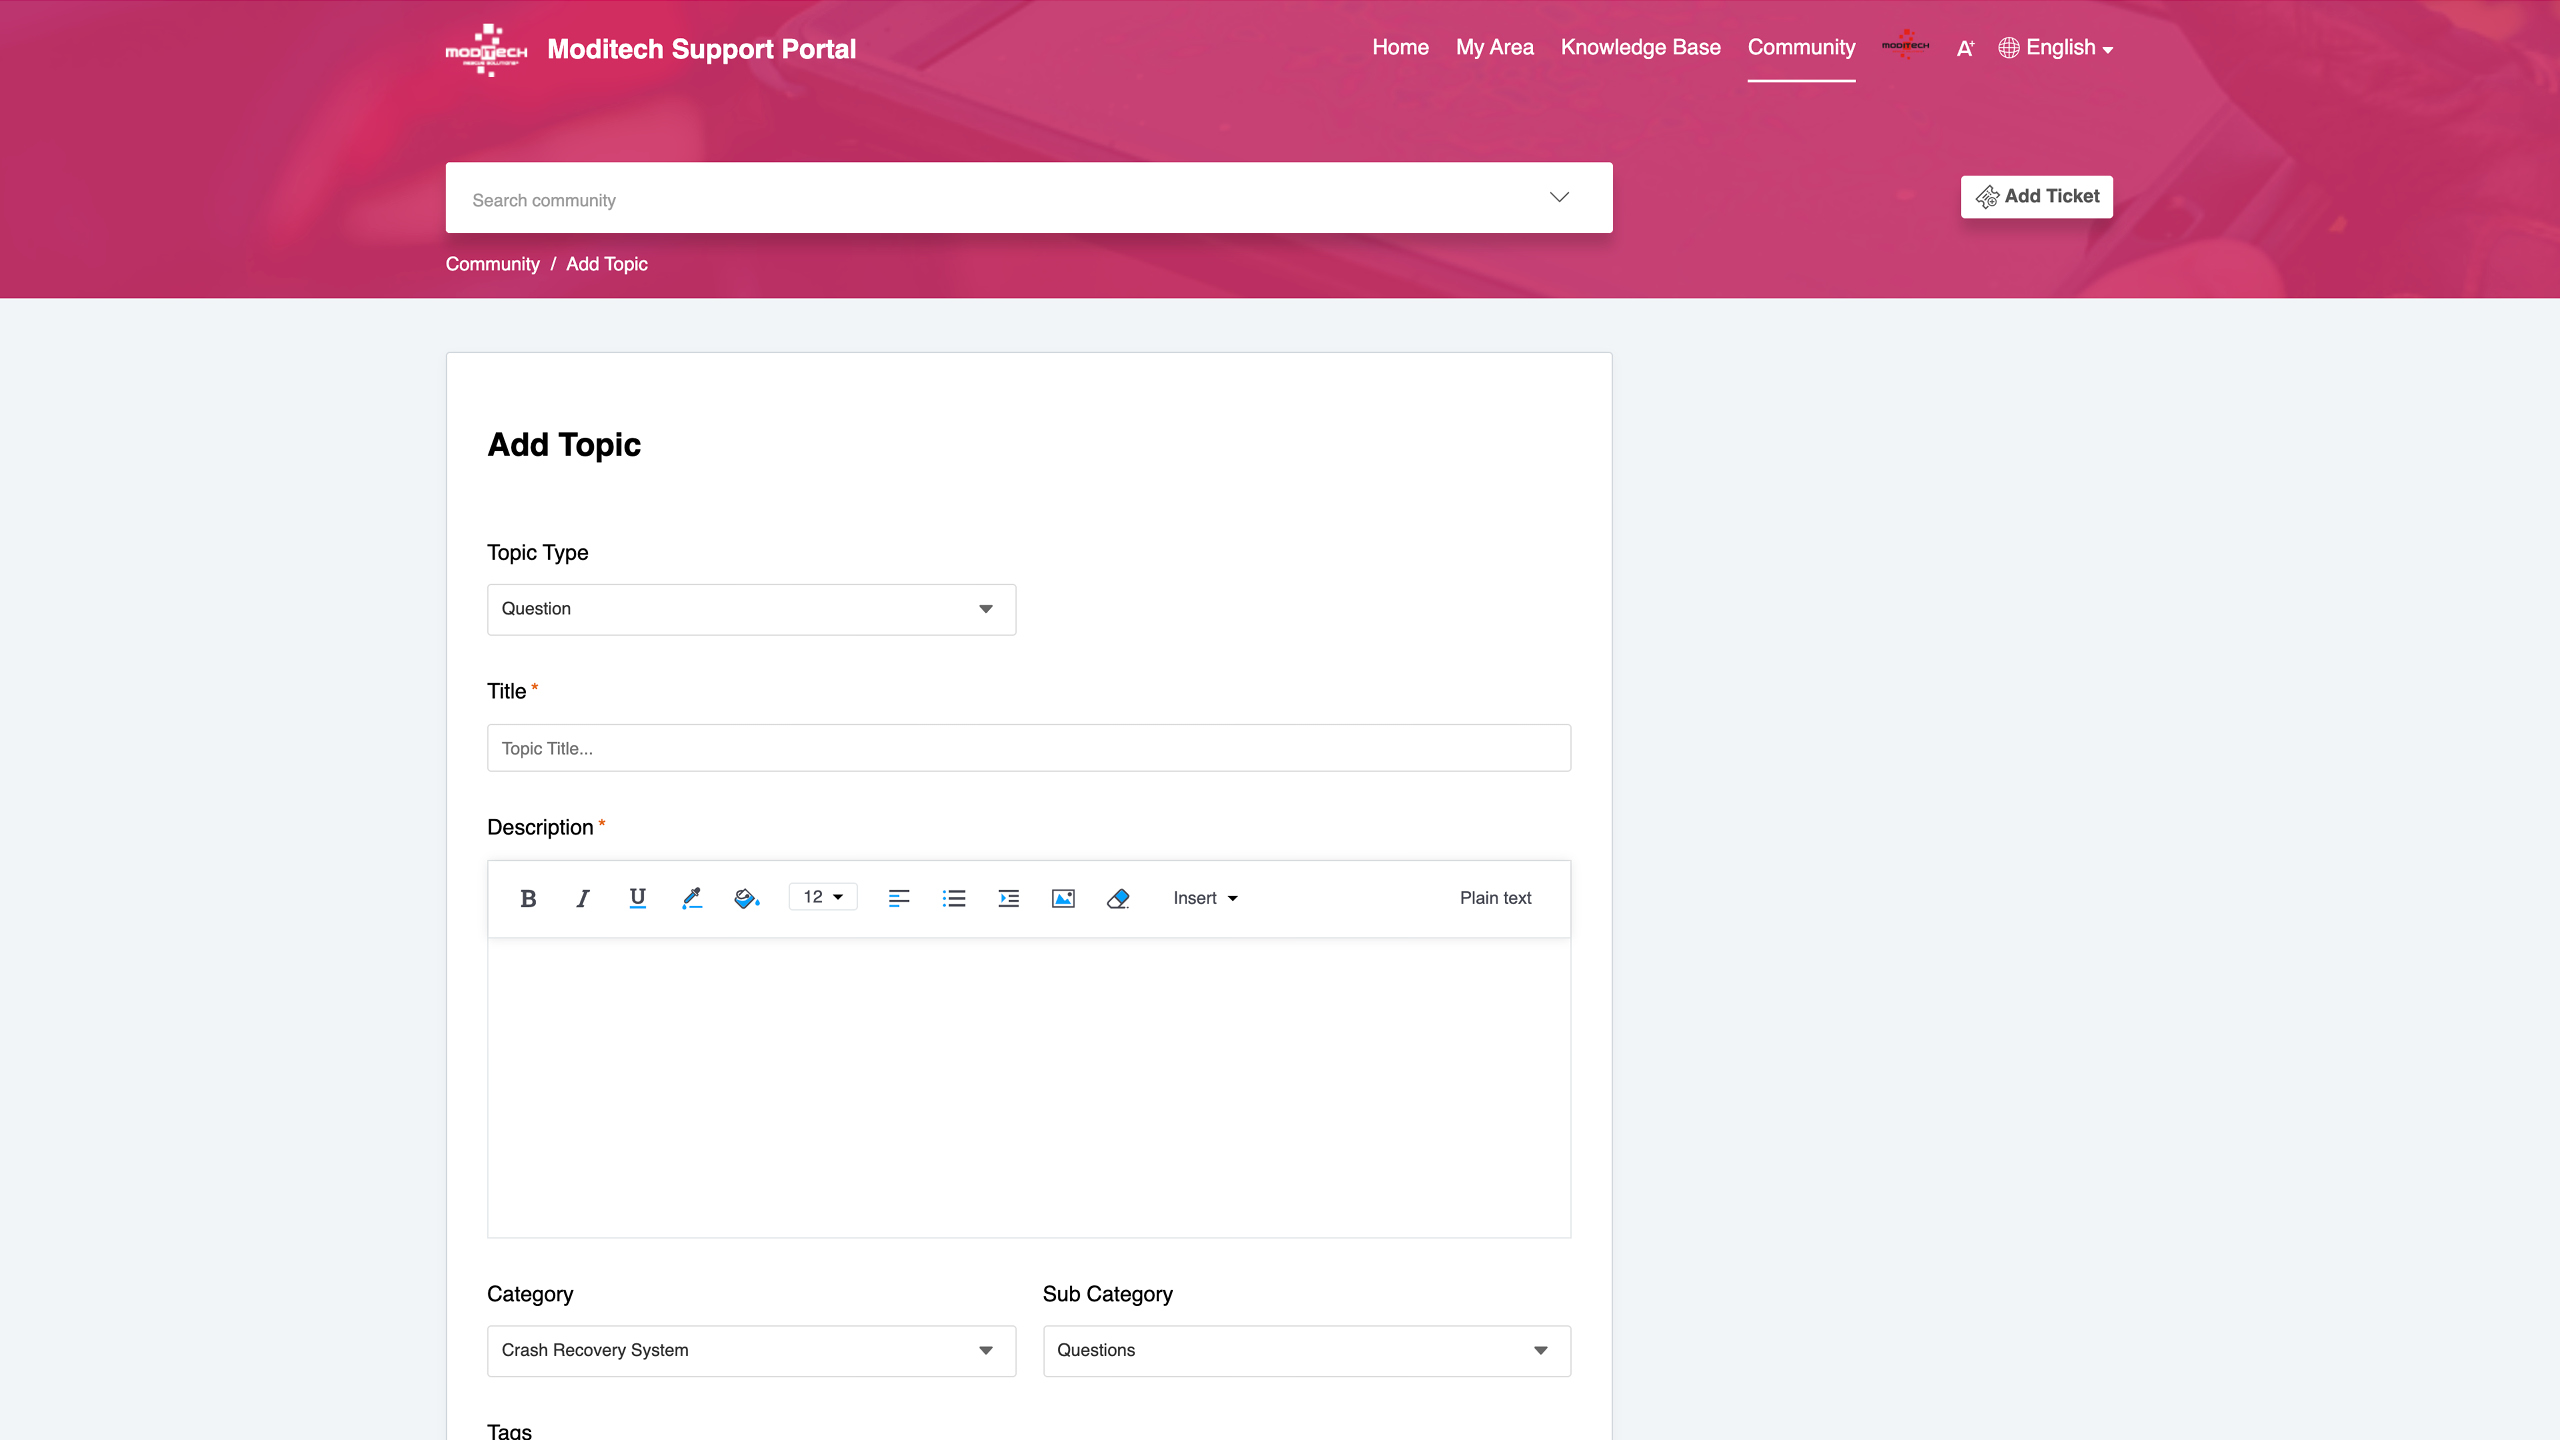Go to Community breadcrumb link
The image size is (2560, 1440).
492,264
